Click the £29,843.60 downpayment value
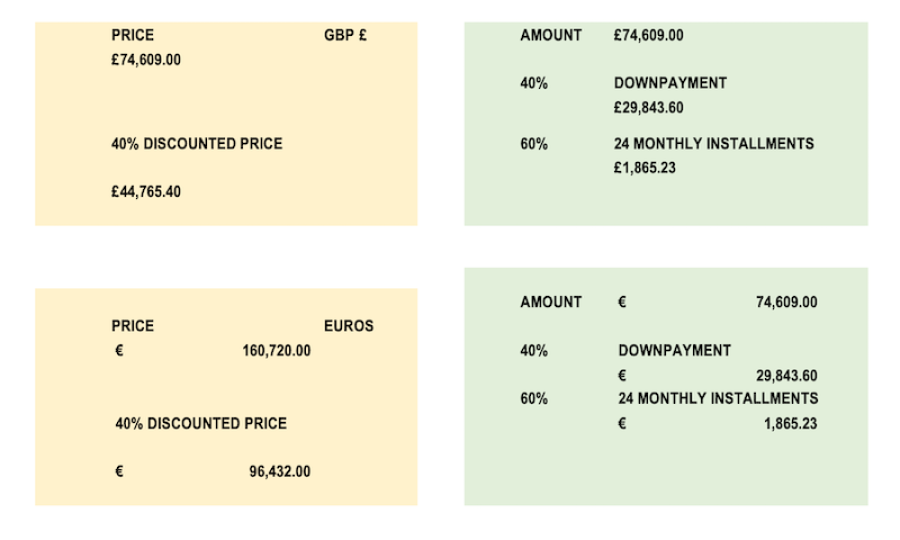The image size is (900, 540). [x=648, y=108]
